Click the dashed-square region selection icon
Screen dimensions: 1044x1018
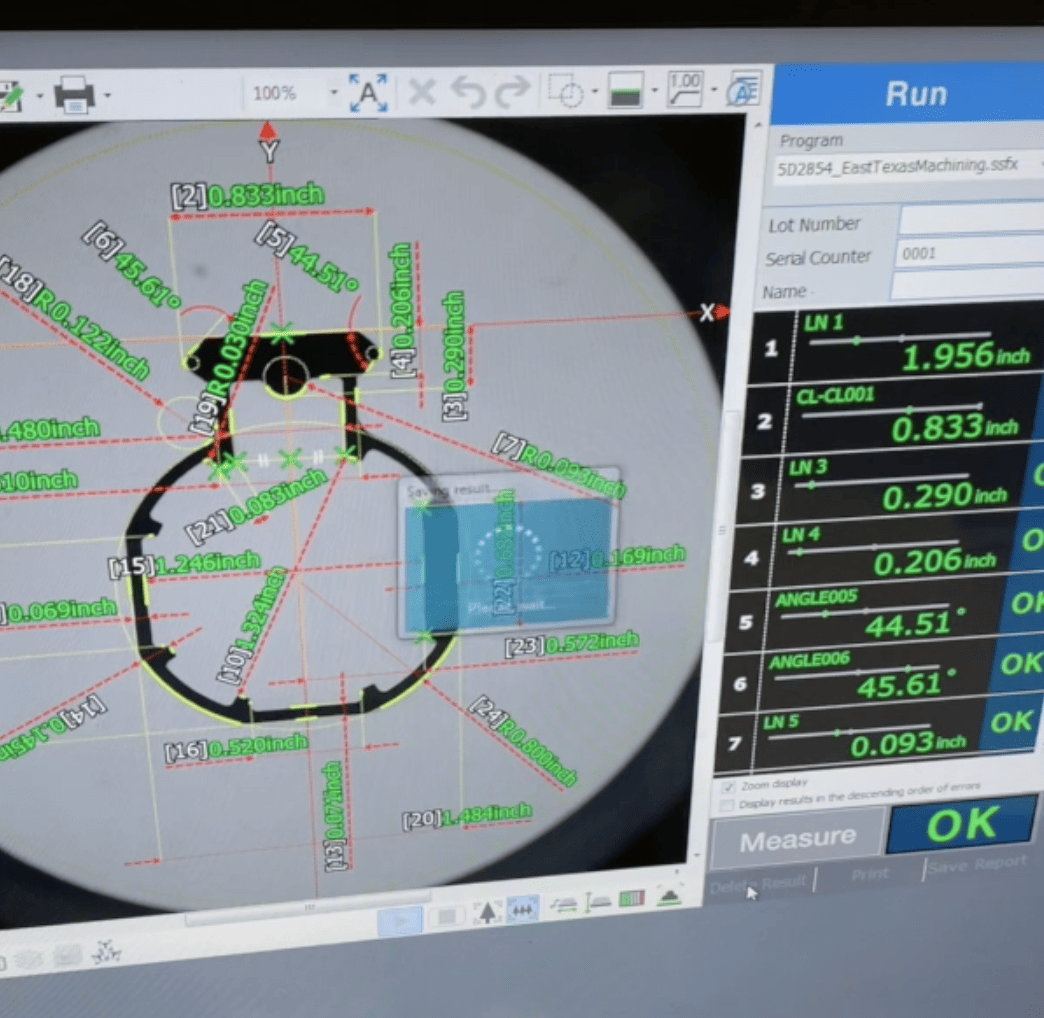pos(565,91)
